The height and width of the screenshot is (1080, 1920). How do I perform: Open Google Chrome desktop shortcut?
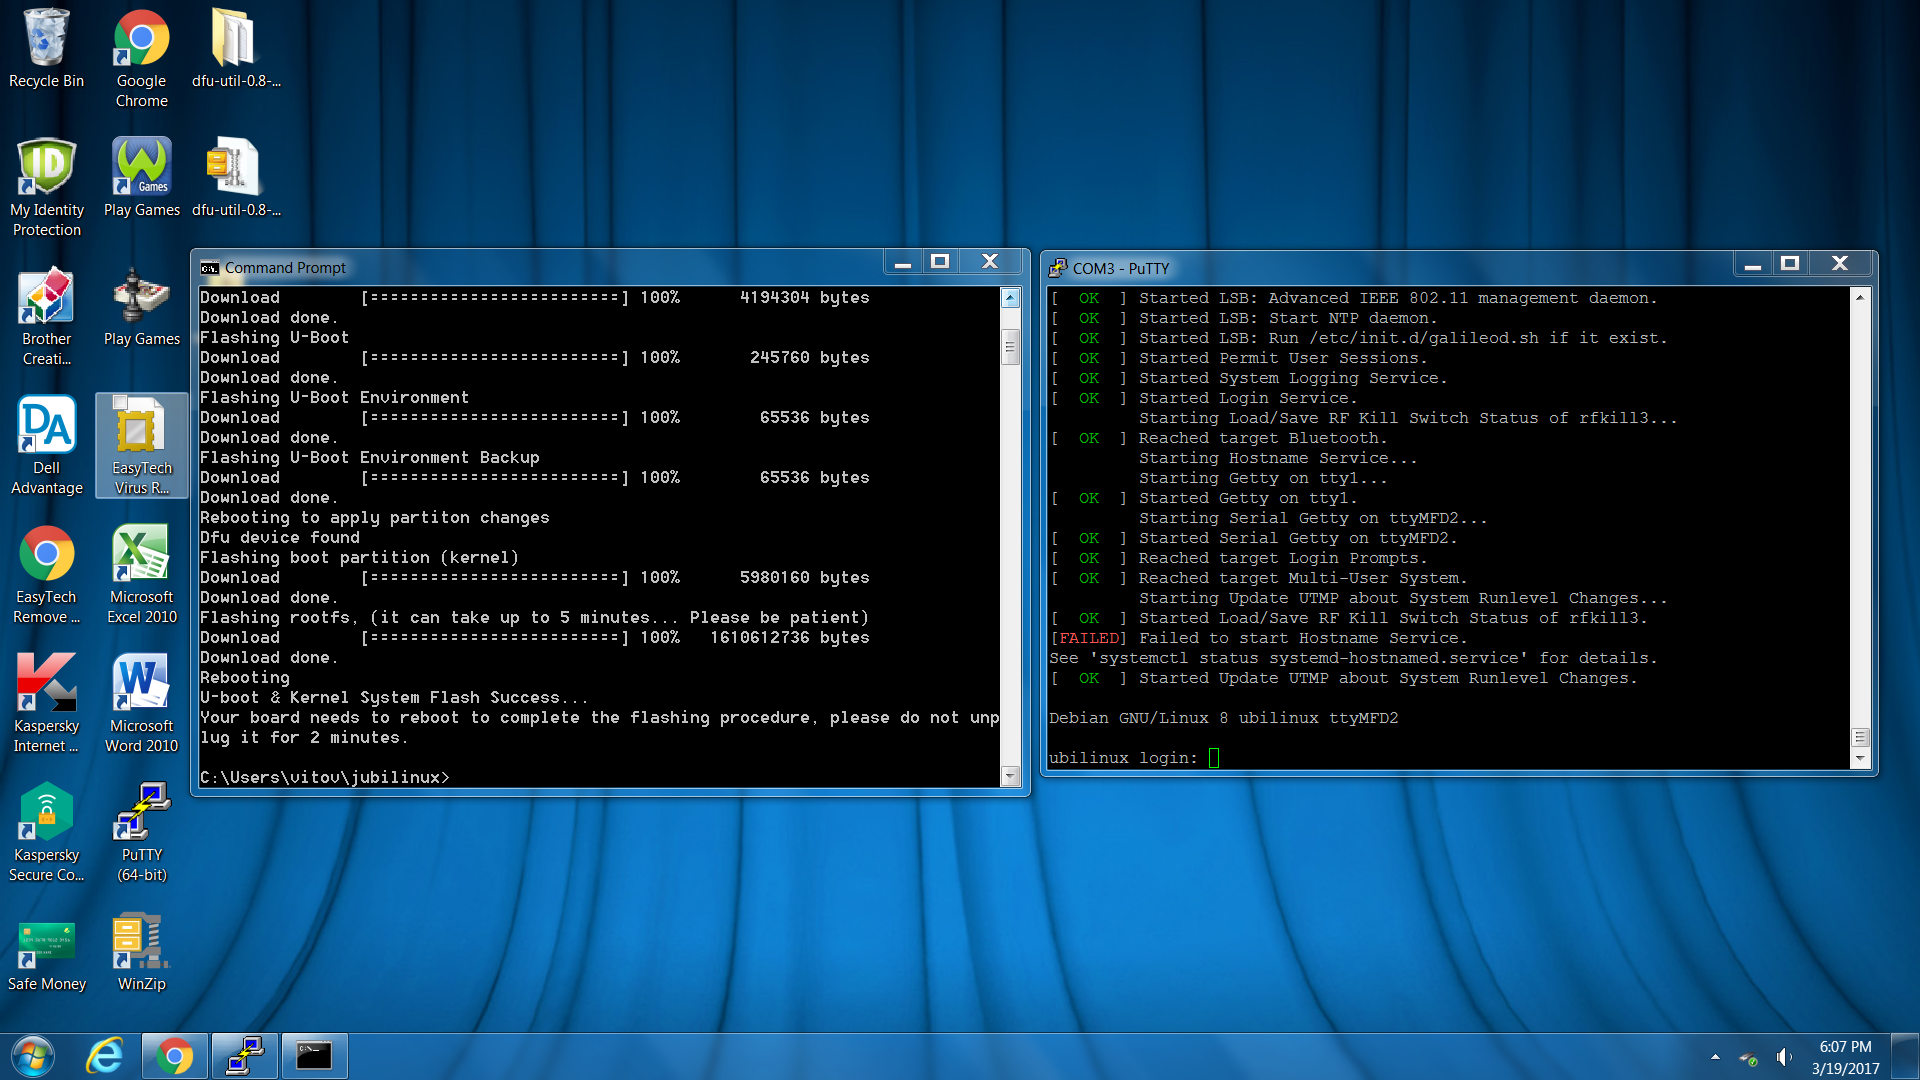[141, 58]
